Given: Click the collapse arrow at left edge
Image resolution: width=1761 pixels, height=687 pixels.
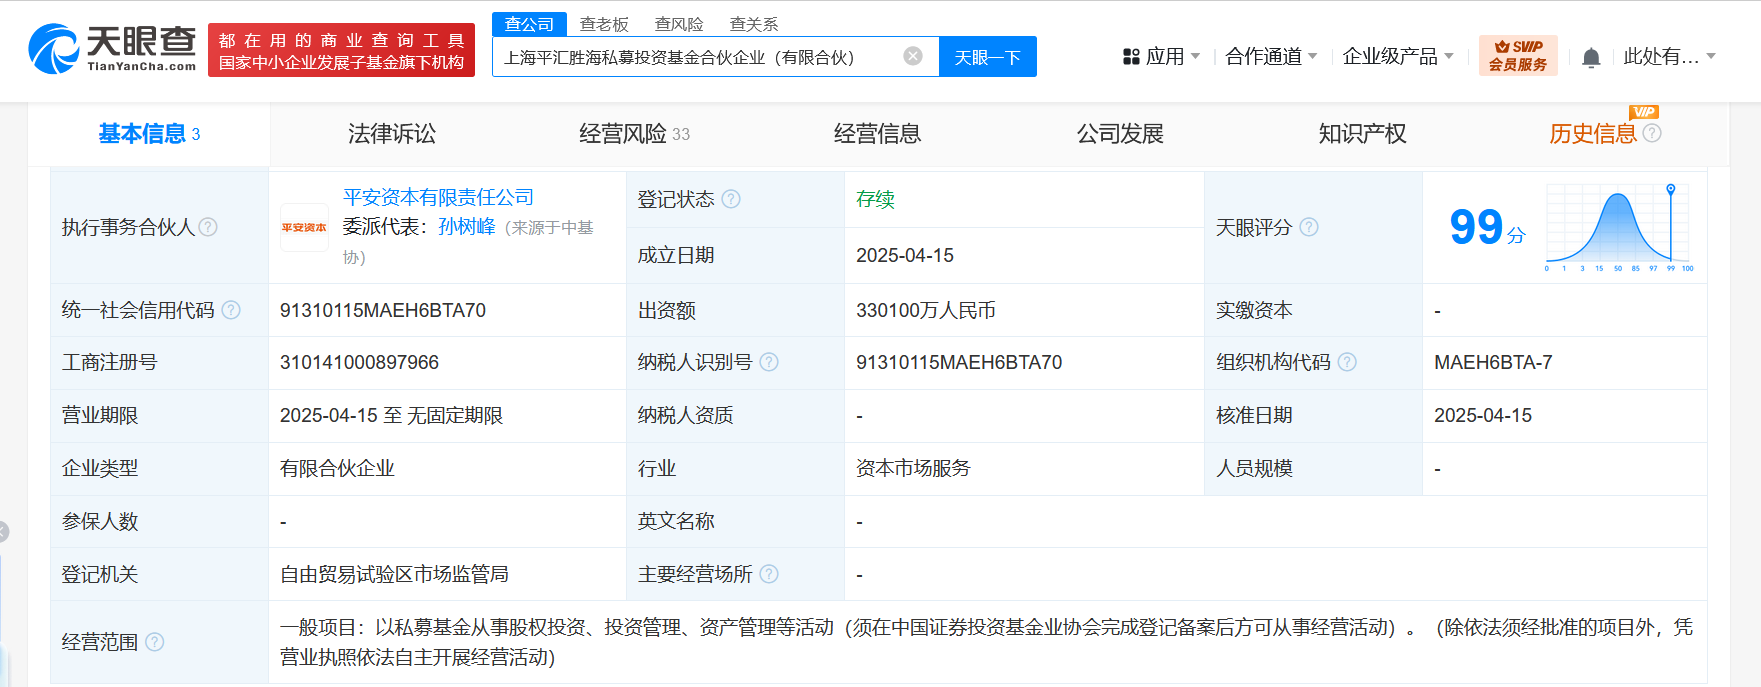Looking at the screenshot, I should pos(3,532).
